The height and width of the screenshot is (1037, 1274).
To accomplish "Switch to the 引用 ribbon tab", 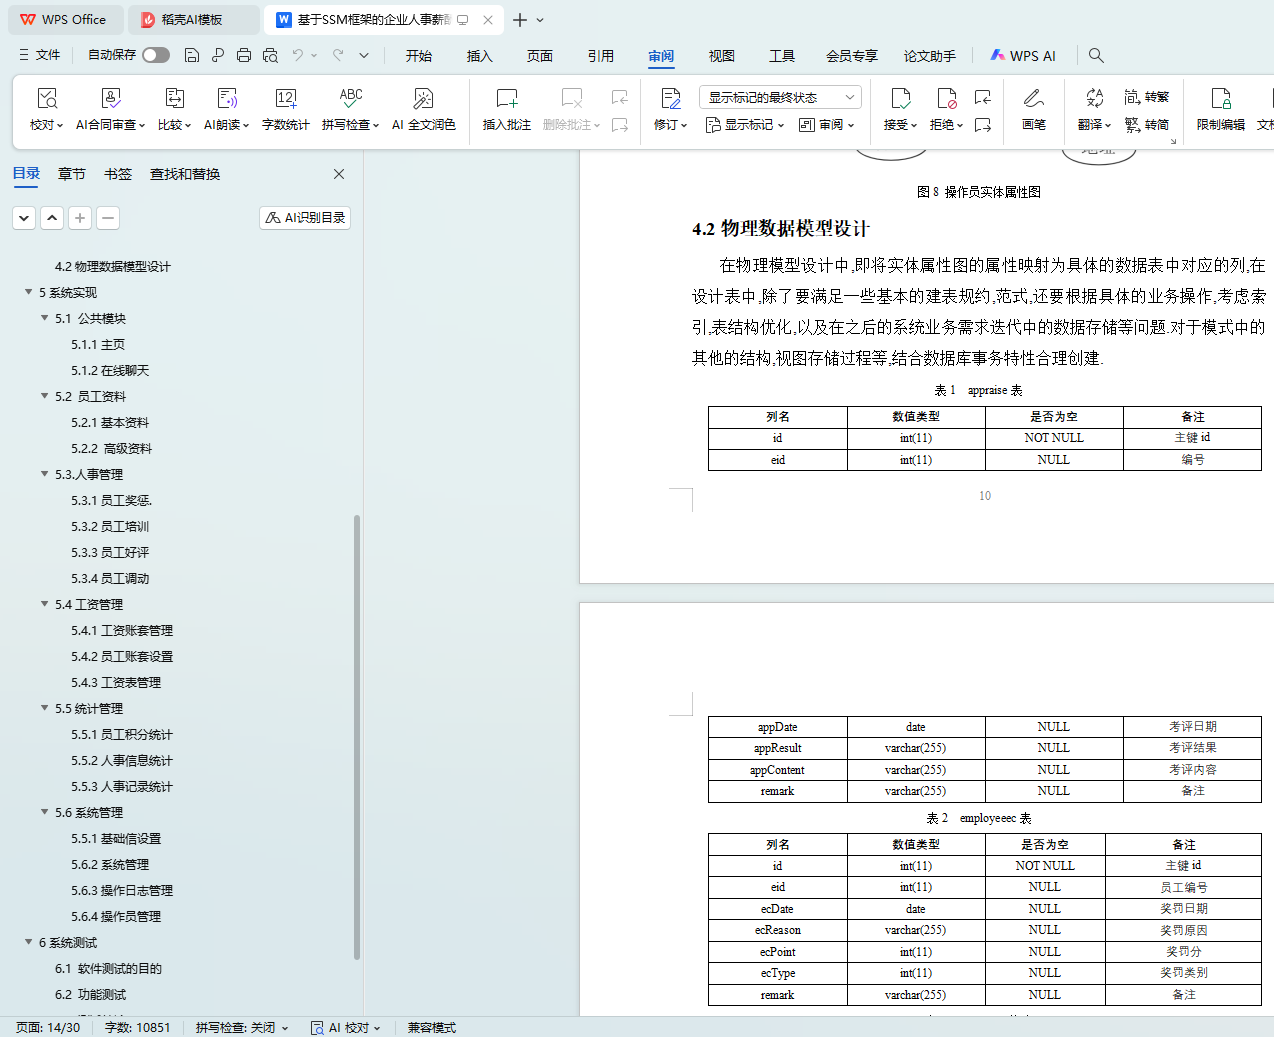I will tap(600, 56).
